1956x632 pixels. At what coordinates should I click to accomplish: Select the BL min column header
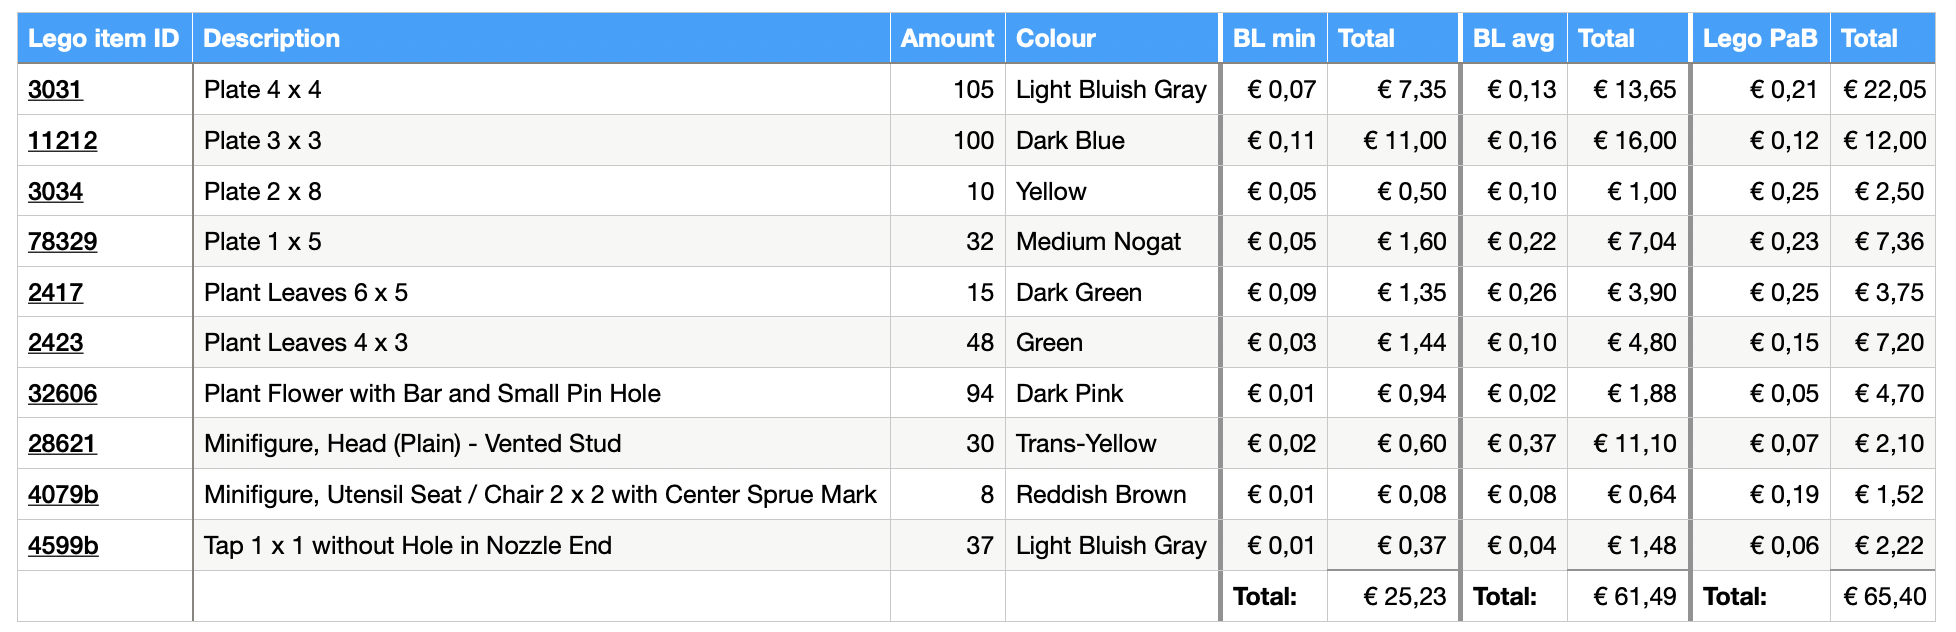pyautogui.click(x=1273, y=39)
